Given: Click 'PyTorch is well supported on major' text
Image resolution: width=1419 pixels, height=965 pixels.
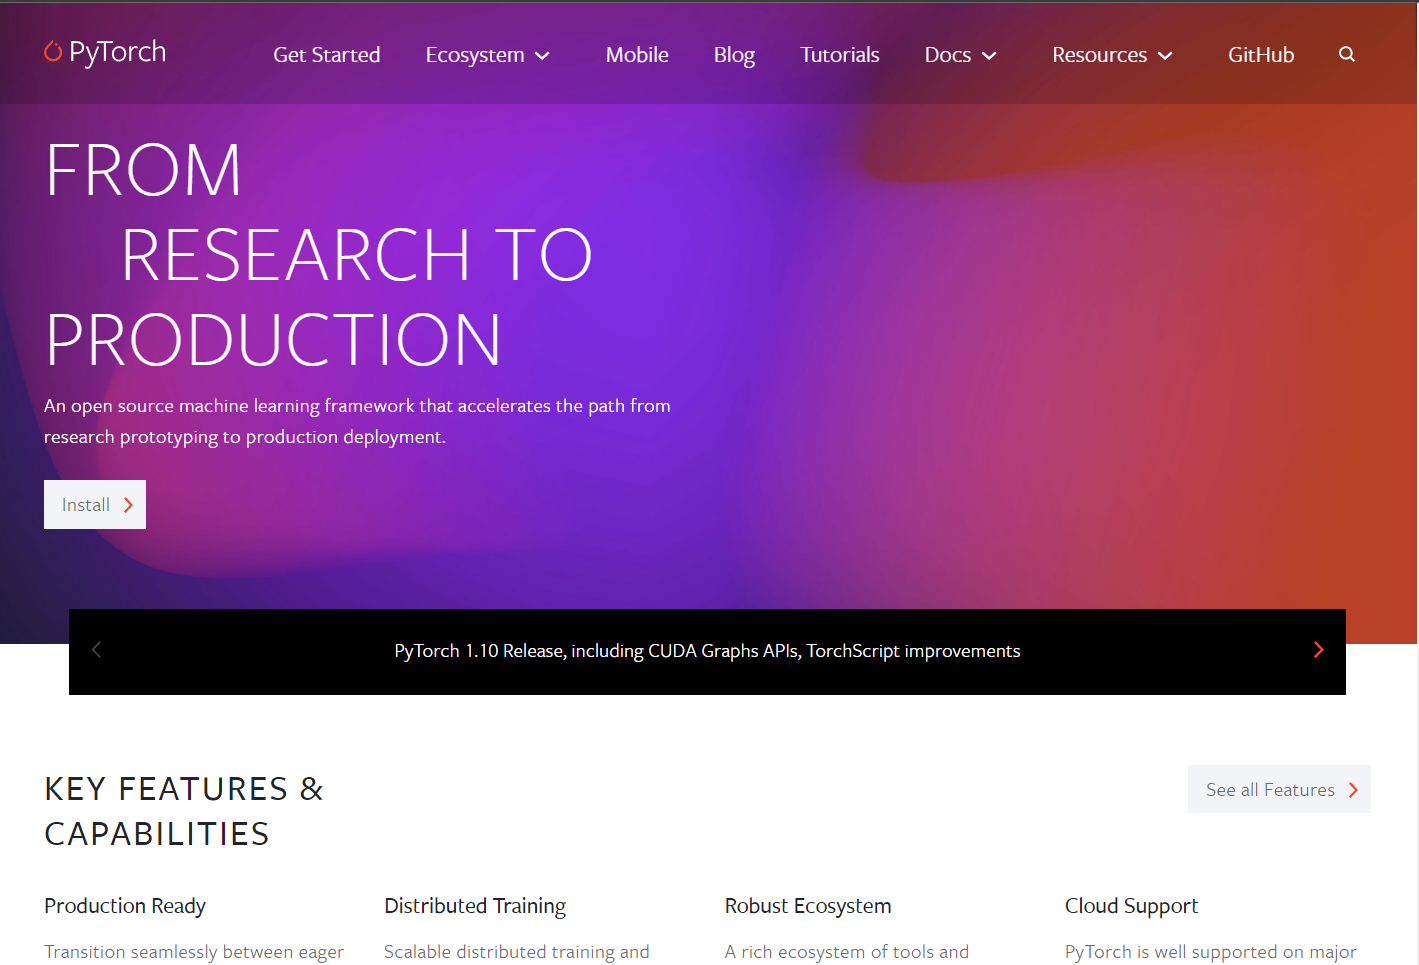Looking at the screenshot, I should 1211,952.
